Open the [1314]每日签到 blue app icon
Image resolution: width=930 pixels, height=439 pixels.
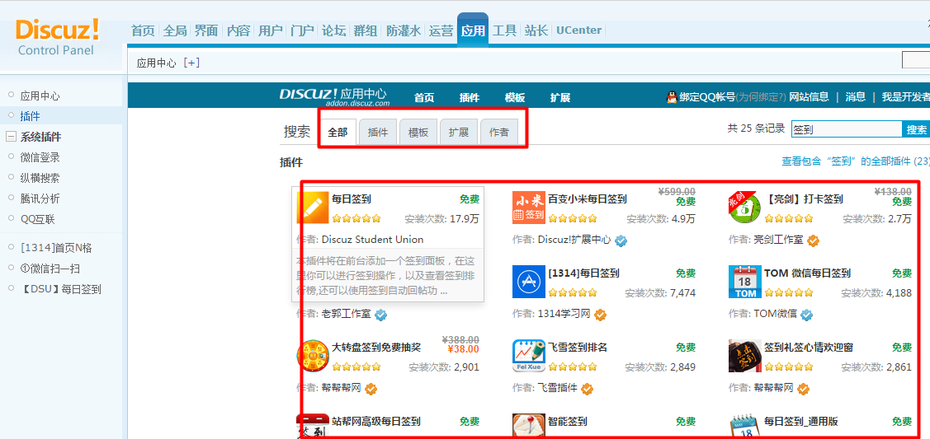tap(528, 282)
